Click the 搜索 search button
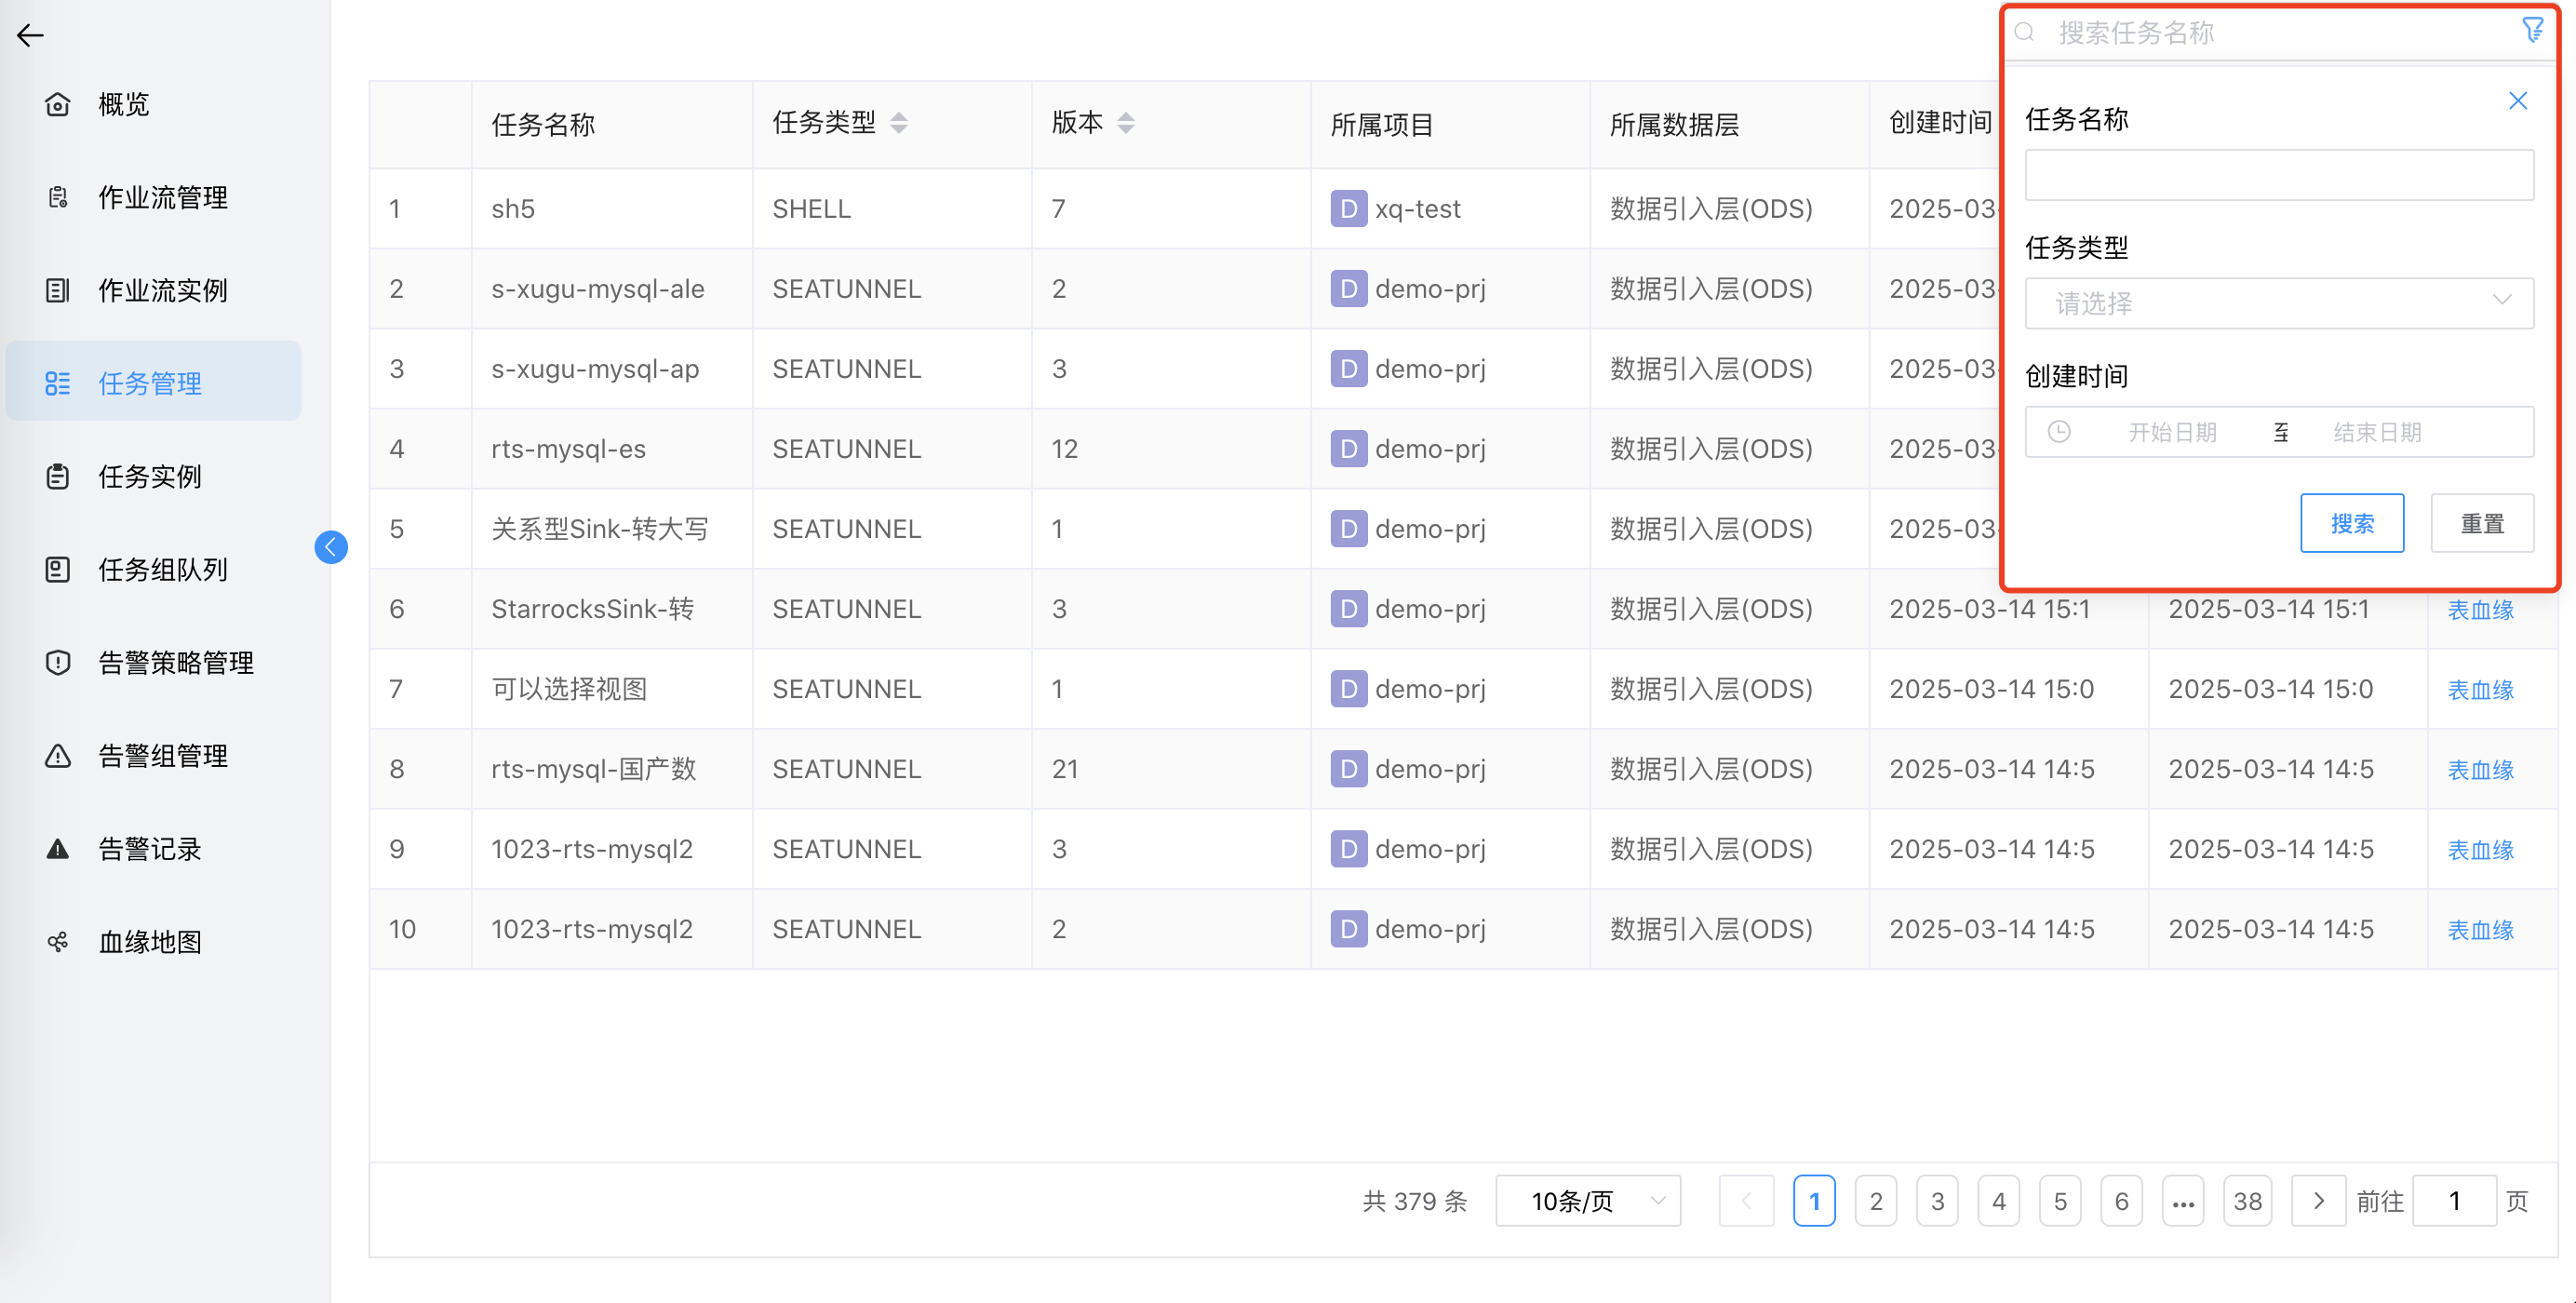The height and width of the screenshot is (1303, 2576). (x=2352, y=522)
